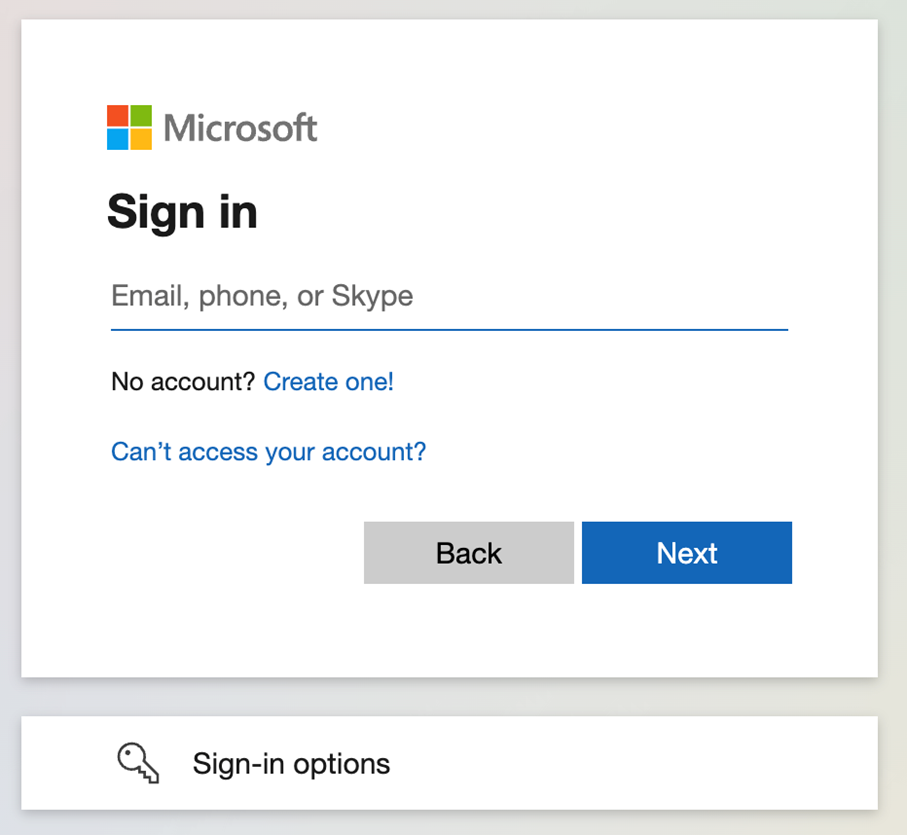Select the Sign-in options label text
907x835 pixels.
pyautogui.click(x=292, y=764)
